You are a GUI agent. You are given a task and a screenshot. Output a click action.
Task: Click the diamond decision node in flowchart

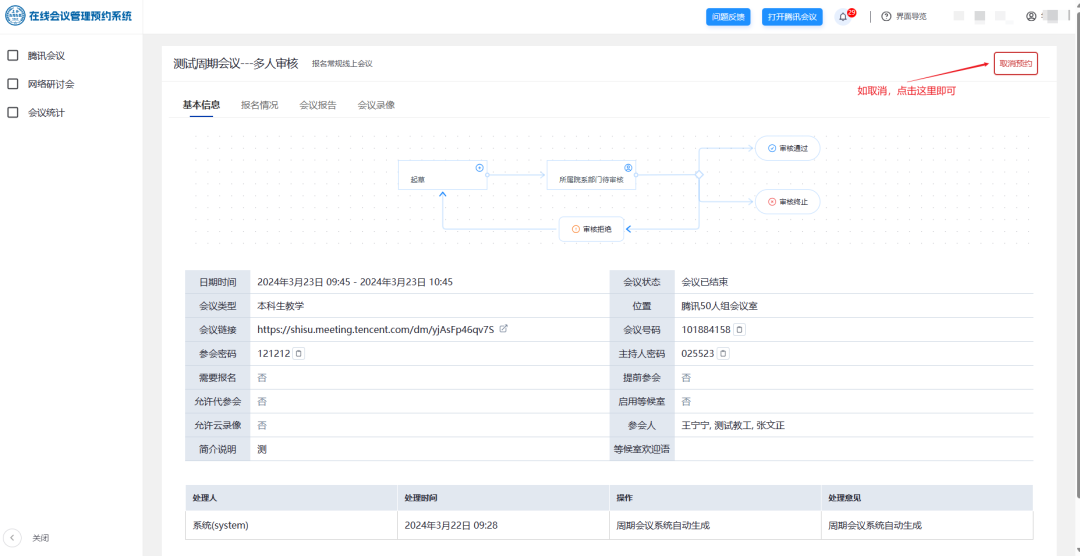point(699,175)
